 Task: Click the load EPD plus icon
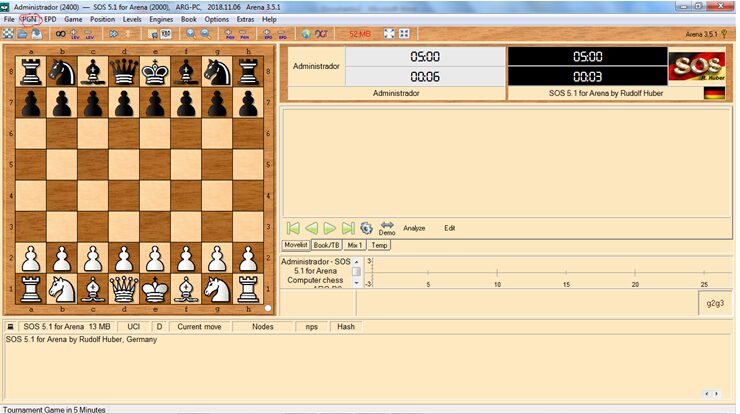(268, 34)
